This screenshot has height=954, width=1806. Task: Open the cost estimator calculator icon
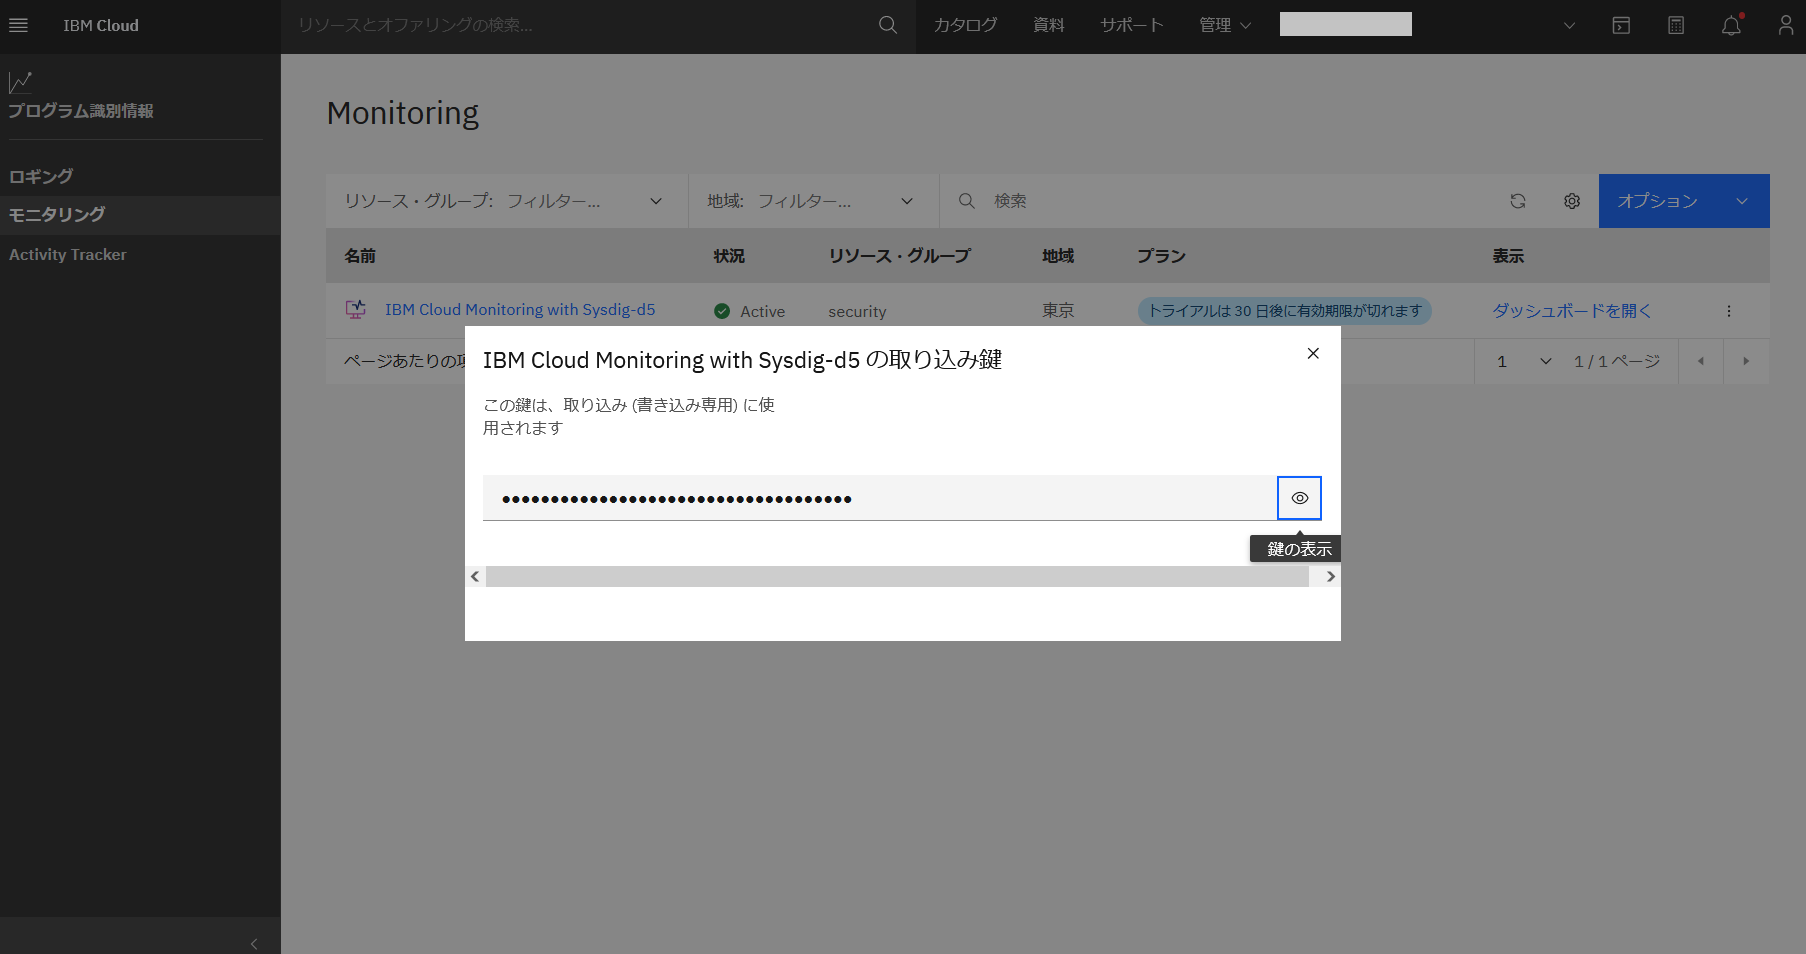tap(1676, 25)
